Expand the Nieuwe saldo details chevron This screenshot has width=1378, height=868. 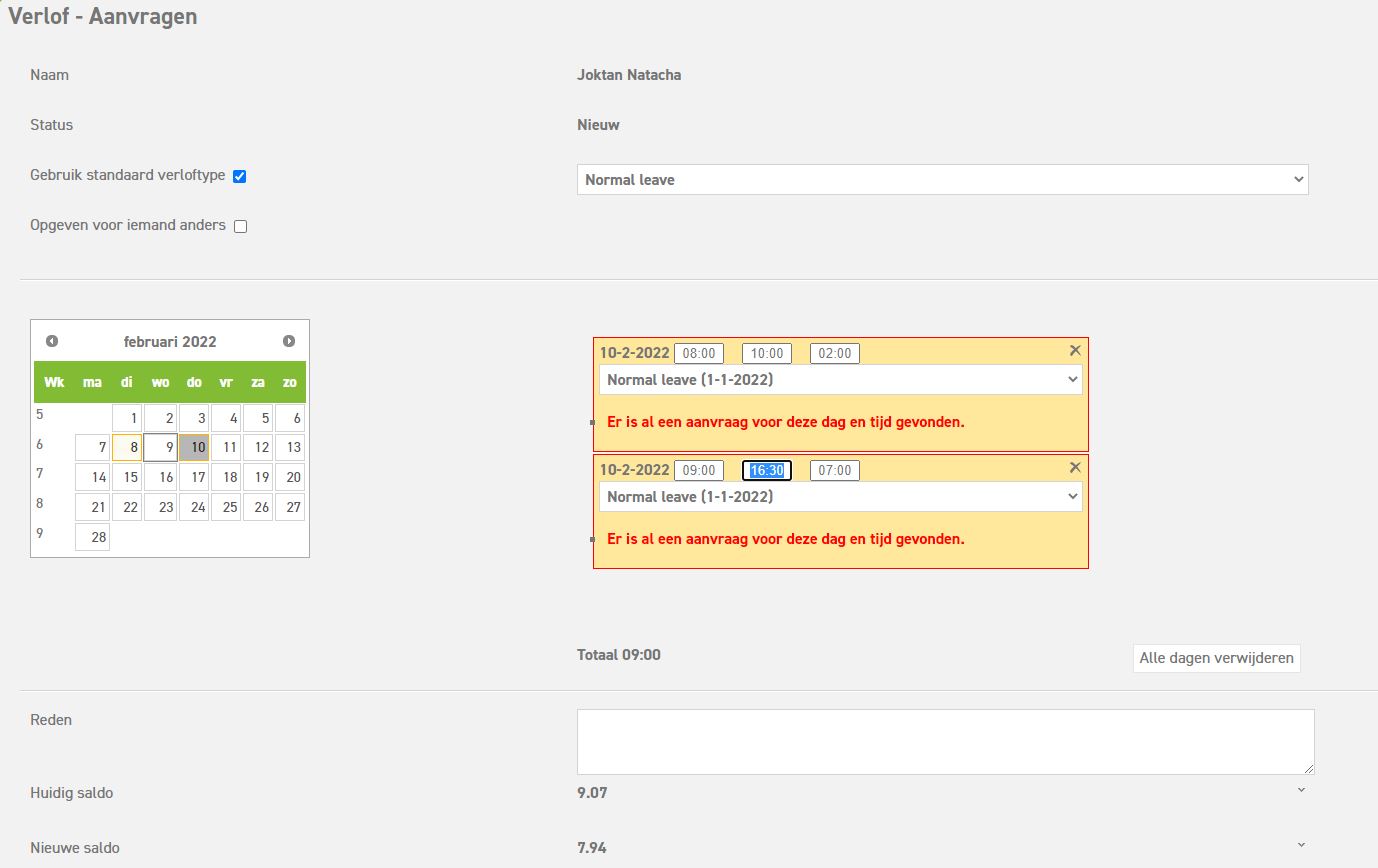(x=1301, y=845)
